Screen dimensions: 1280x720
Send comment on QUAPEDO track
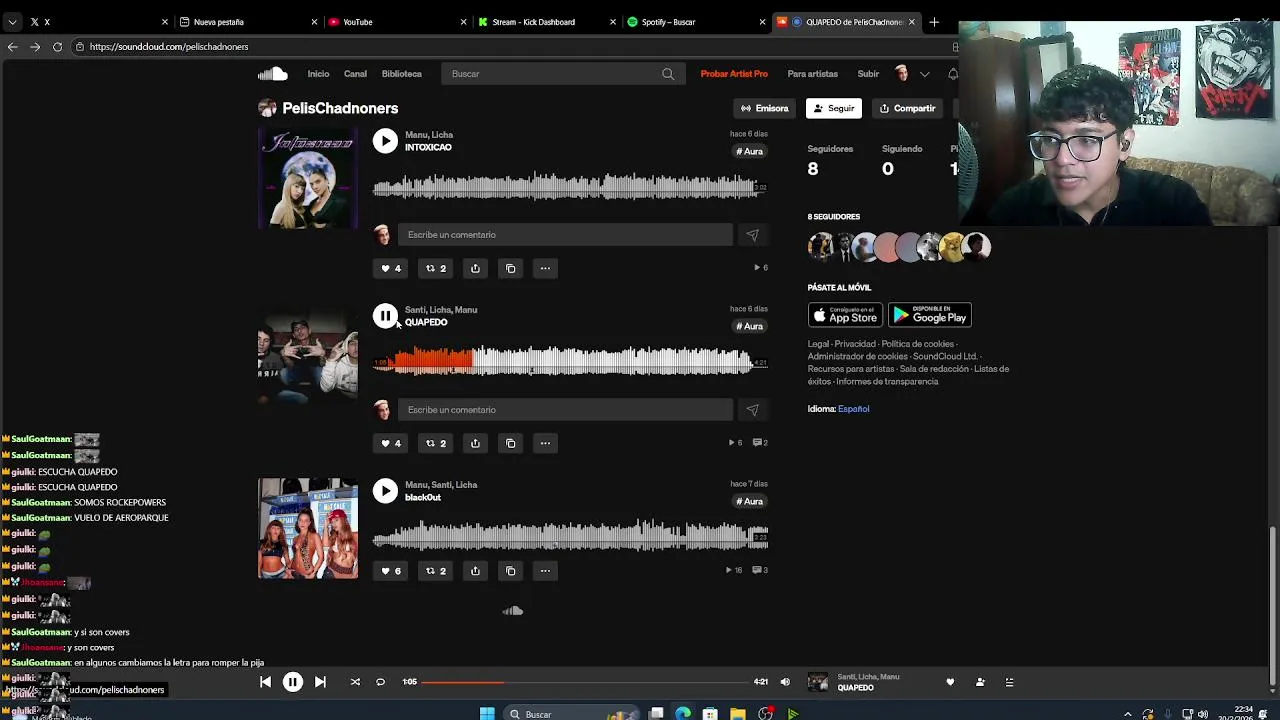click(x=752, y=410)
